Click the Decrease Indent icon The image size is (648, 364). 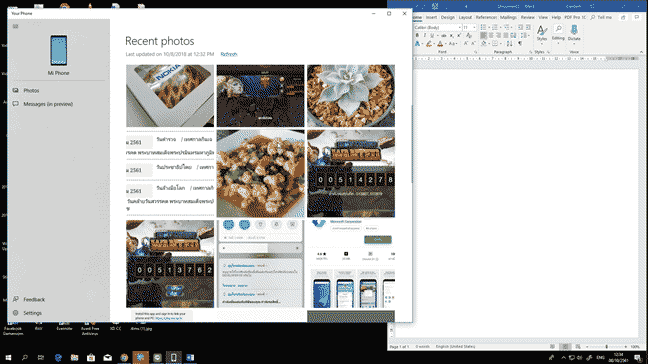pyautogui.click(x=520, y=27)
